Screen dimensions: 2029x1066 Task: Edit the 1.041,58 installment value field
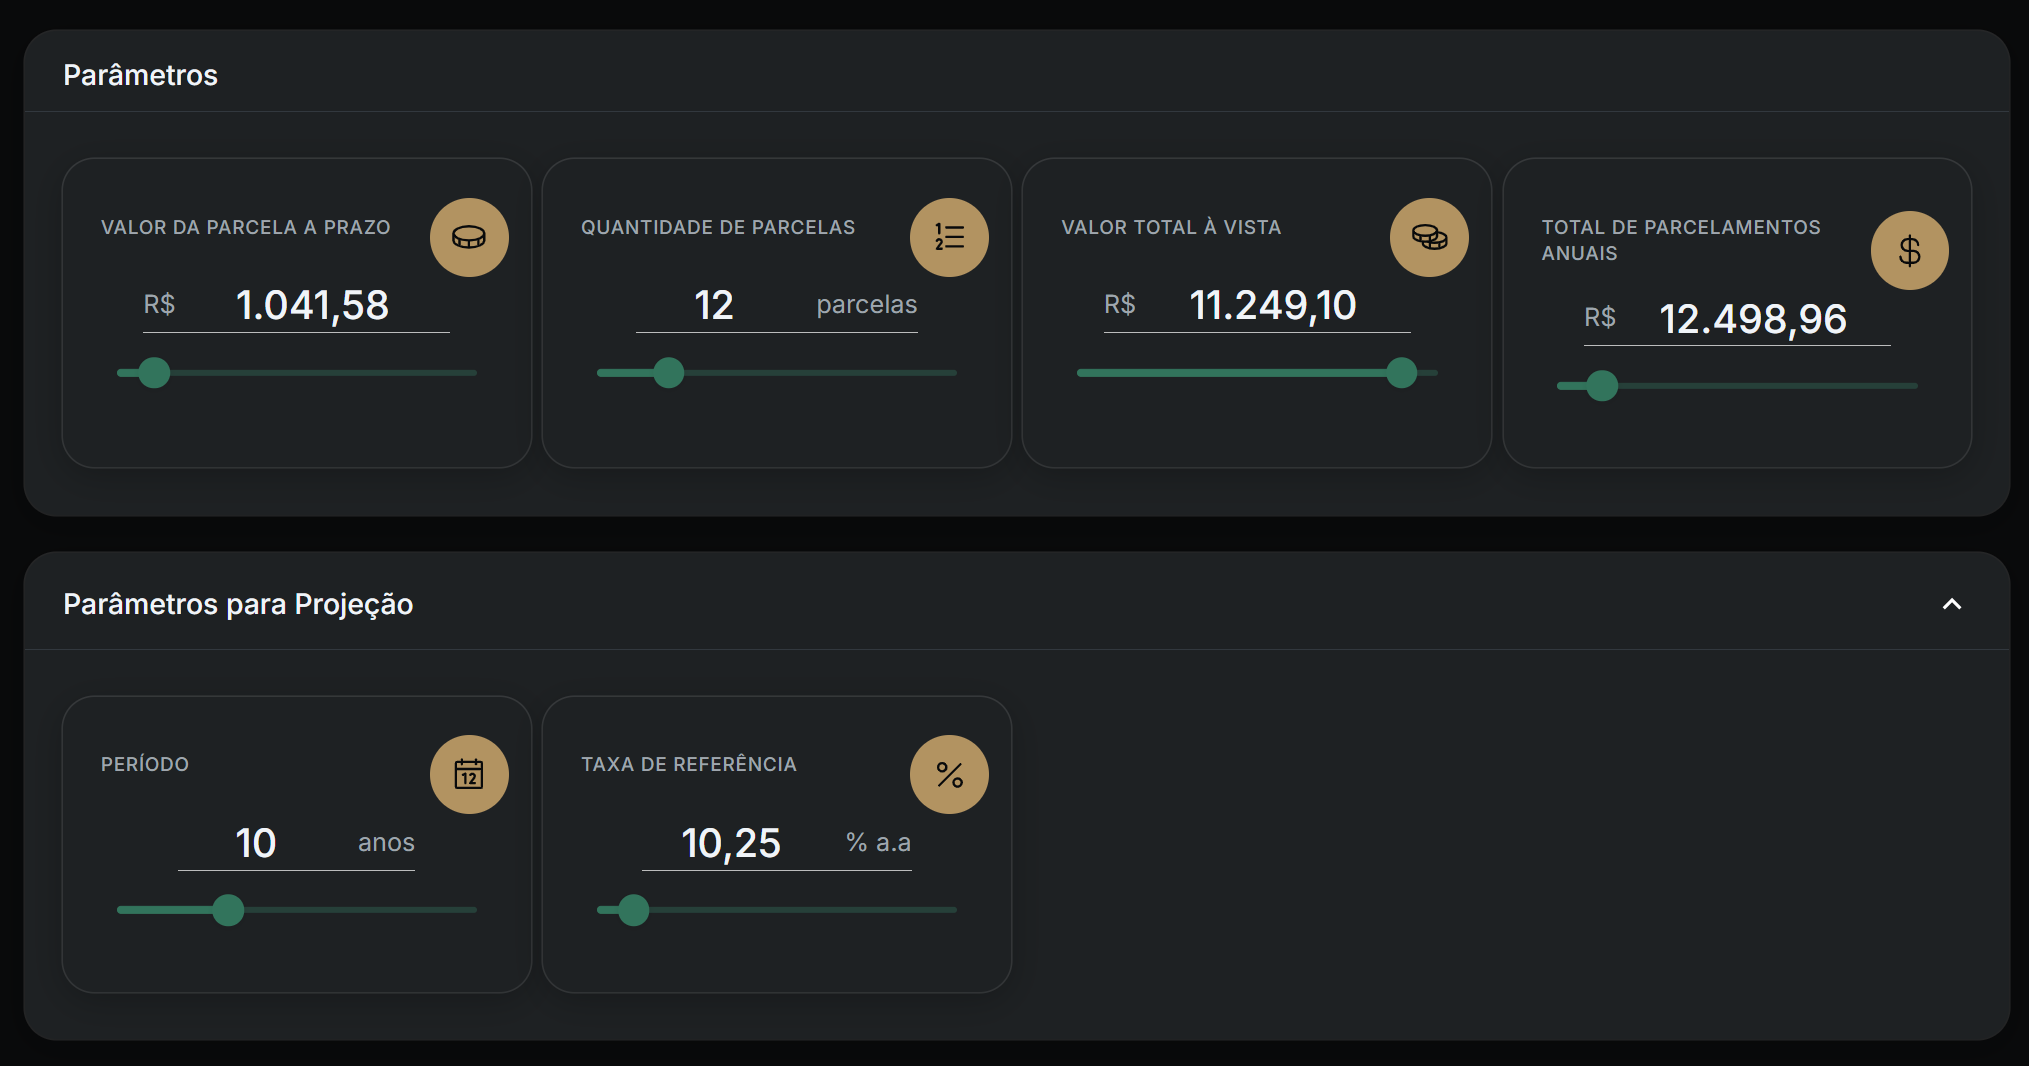(x=312, y=305)
